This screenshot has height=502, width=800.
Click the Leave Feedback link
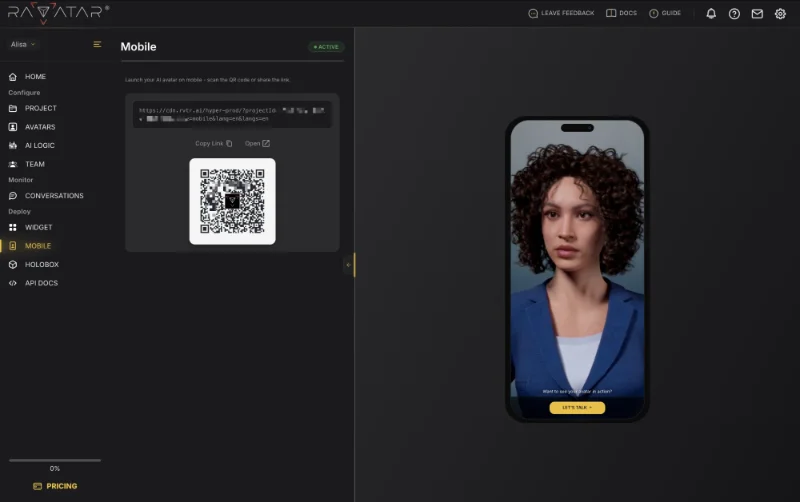click(561, 13)
